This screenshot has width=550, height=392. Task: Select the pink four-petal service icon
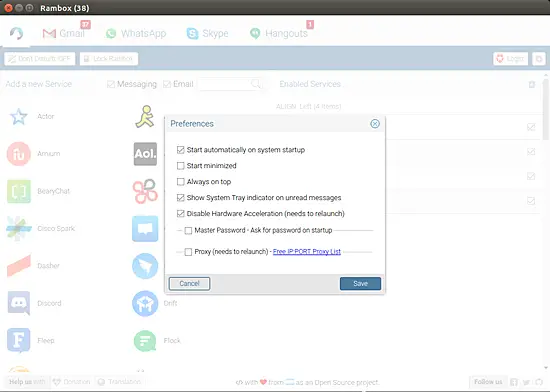pos(145,191)
